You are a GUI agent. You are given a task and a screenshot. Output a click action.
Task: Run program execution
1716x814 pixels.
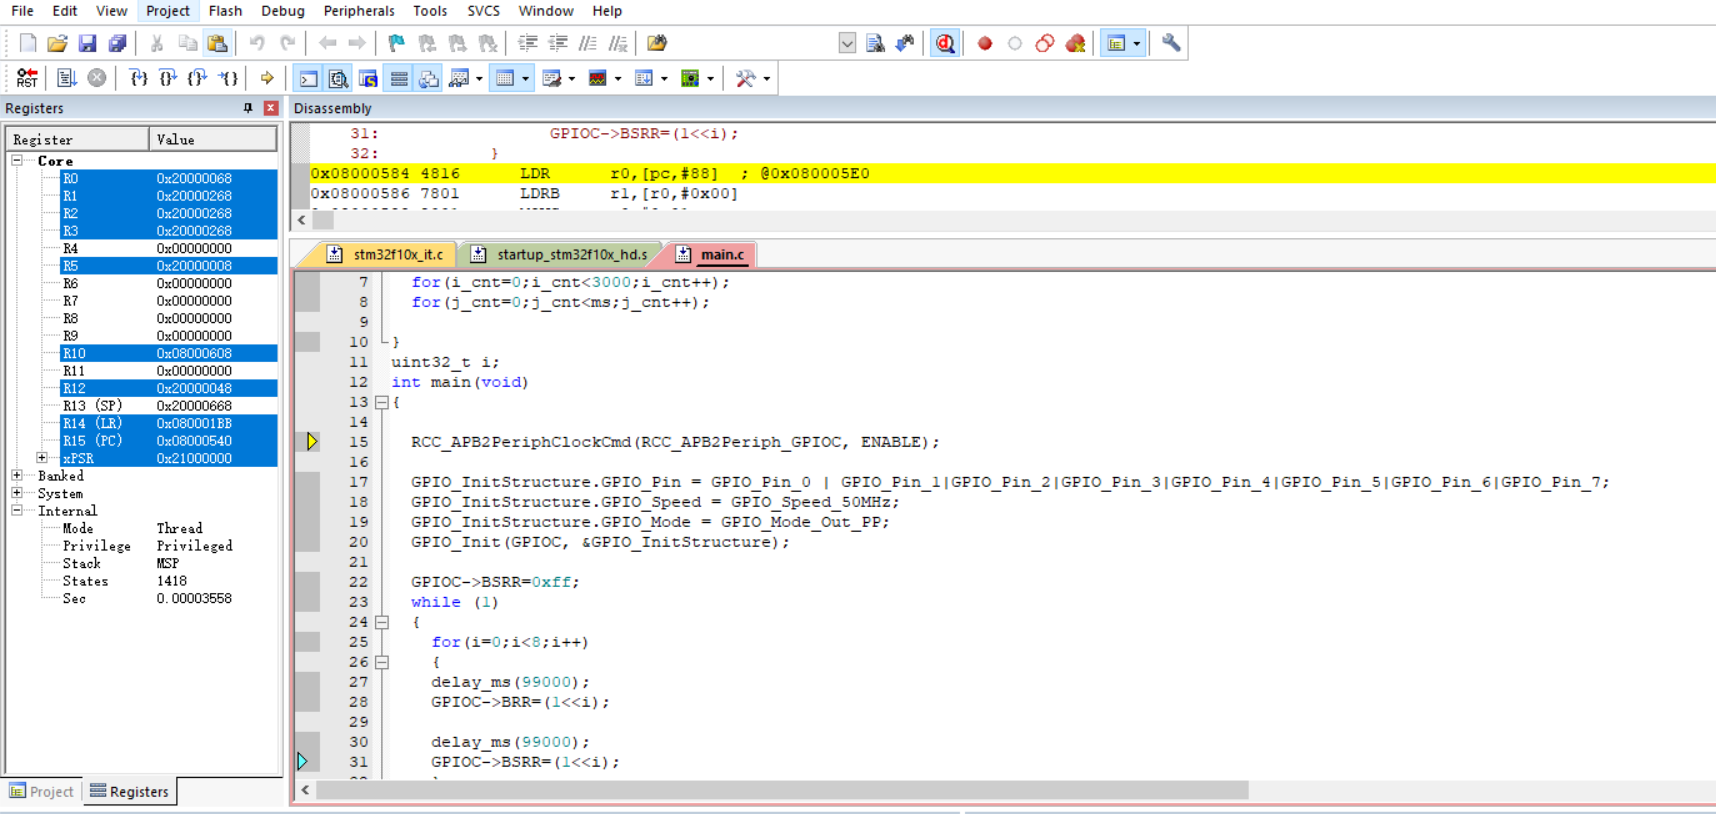tap(67, 78)
